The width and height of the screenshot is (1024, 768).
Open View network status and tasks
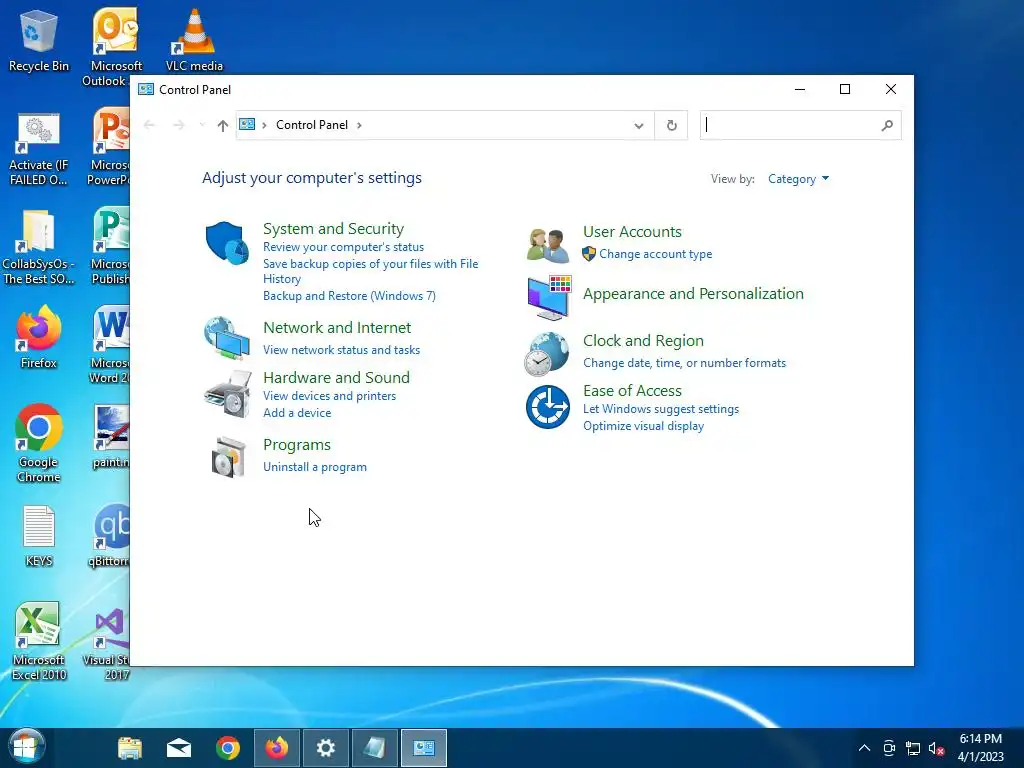pyautogui.click(x=341, y=350)
